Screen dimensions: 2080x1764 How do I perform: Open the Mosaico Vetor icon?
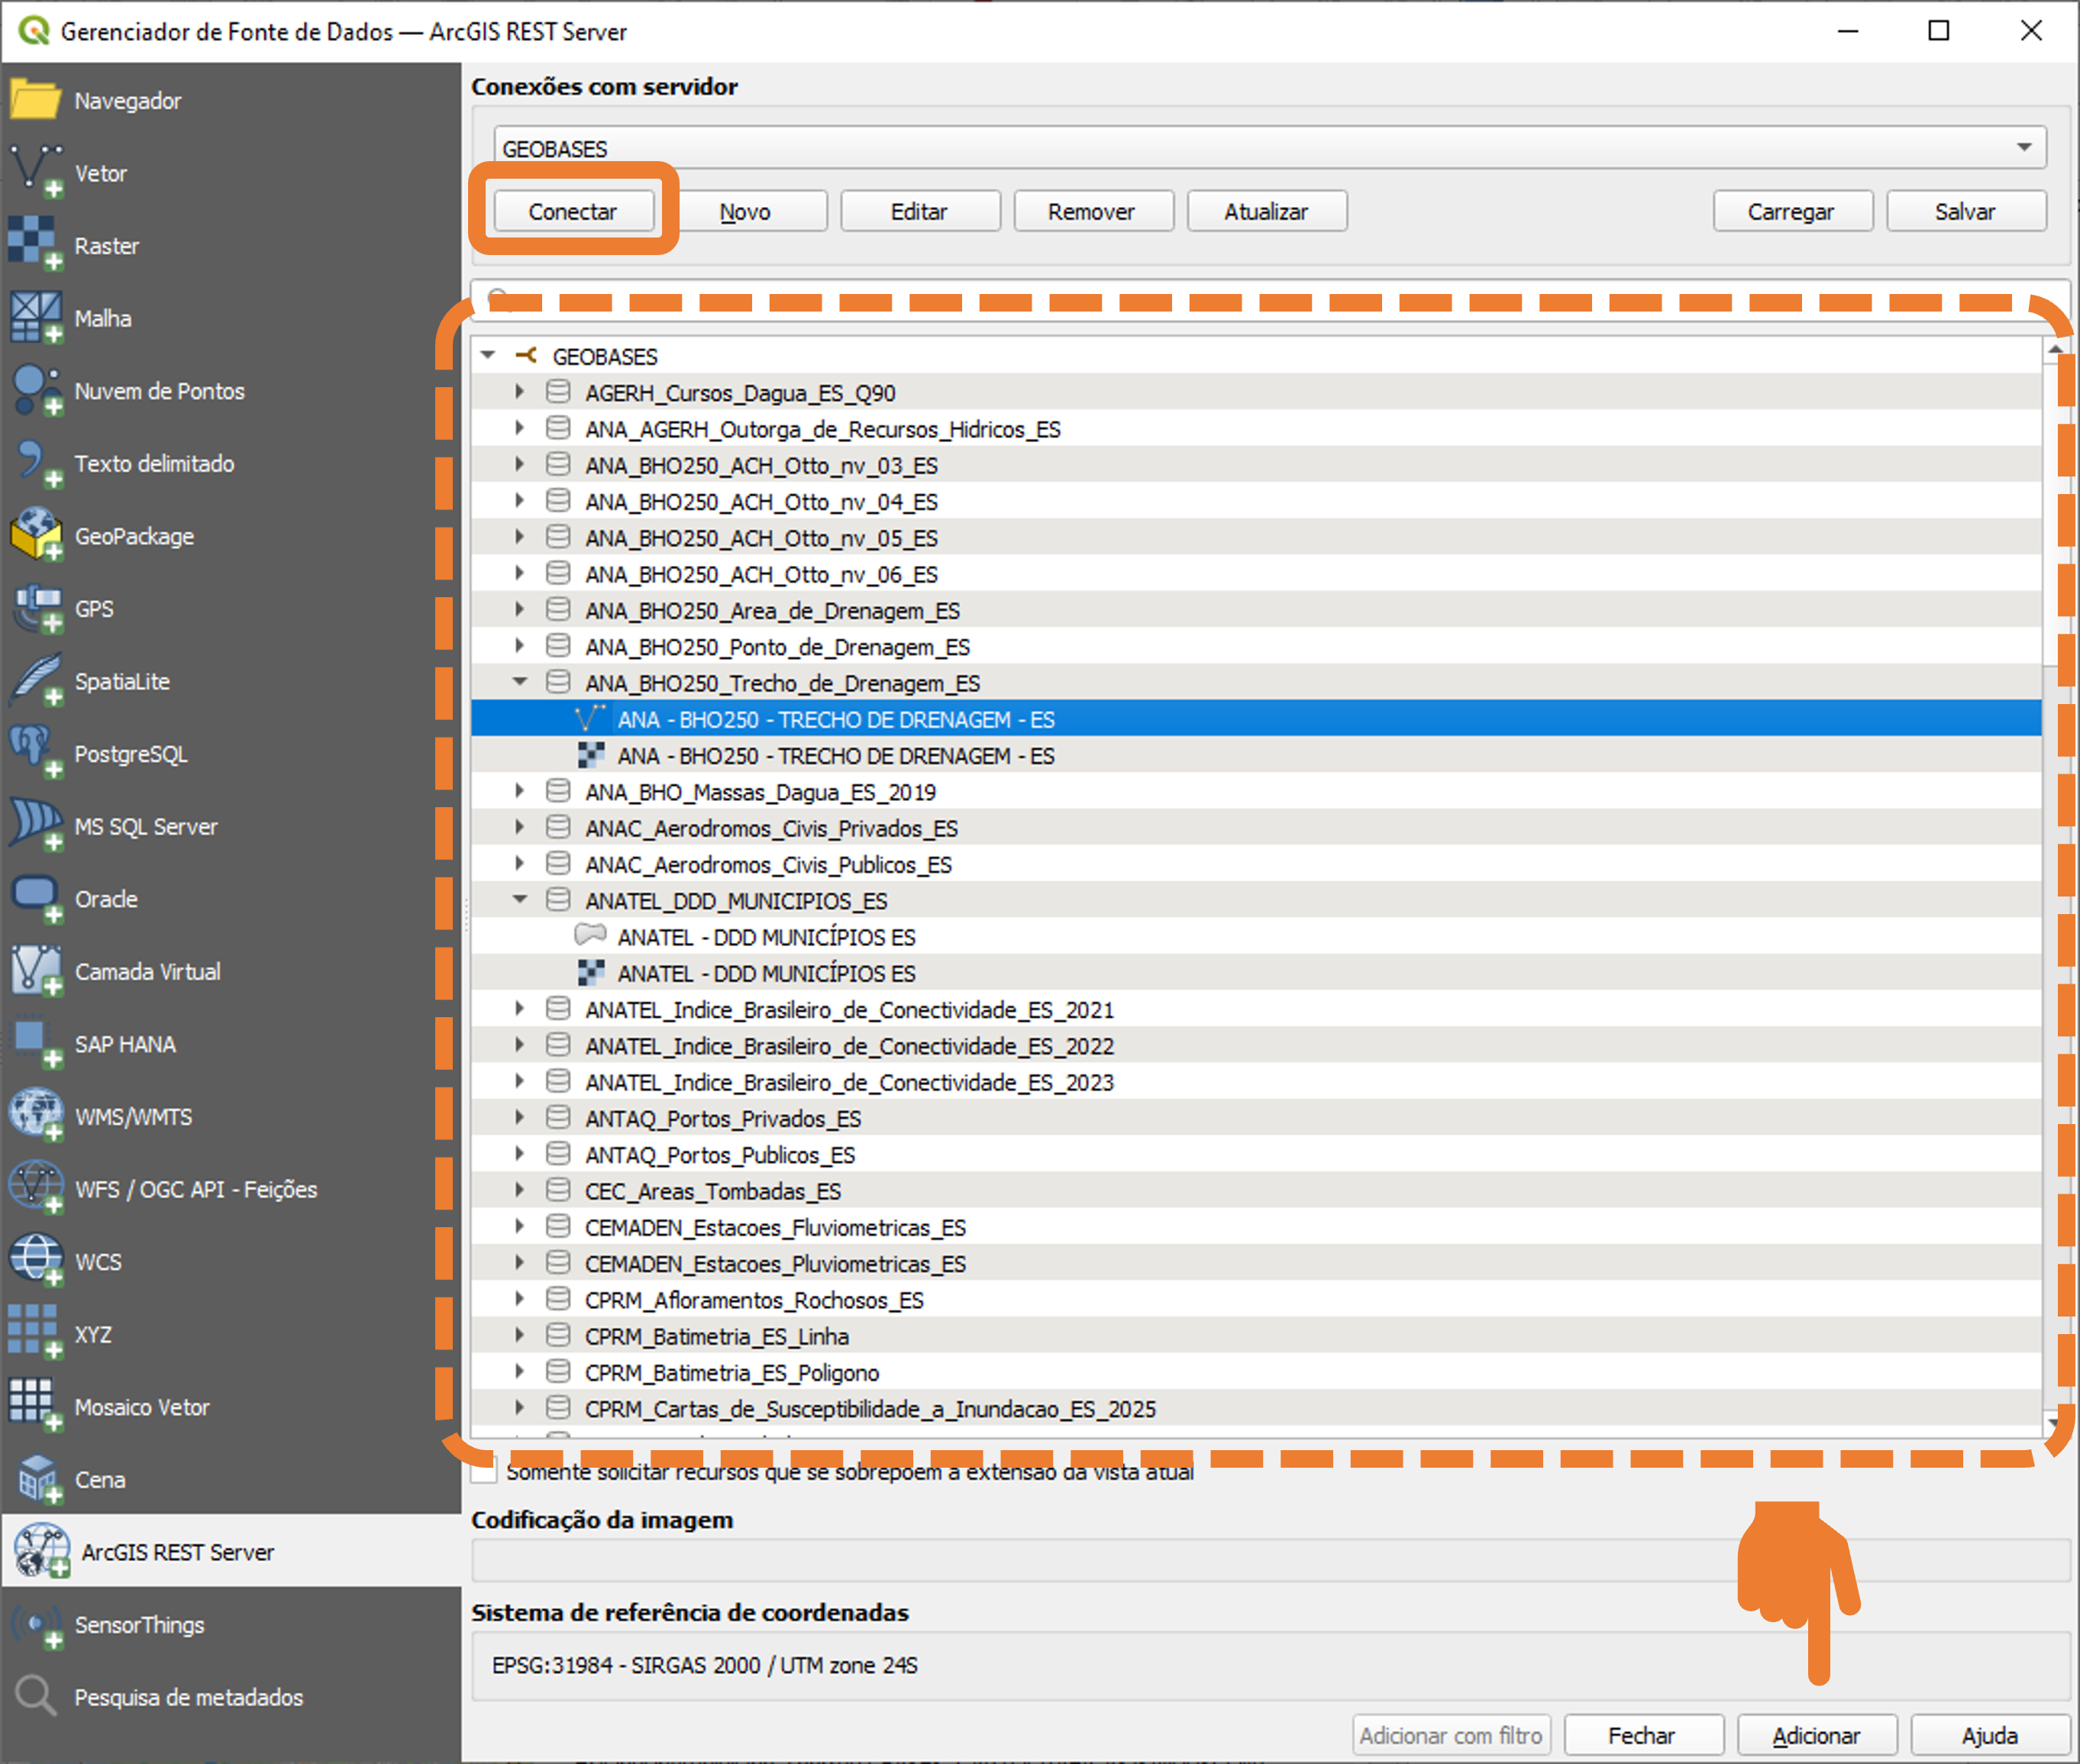[36, 1407]
